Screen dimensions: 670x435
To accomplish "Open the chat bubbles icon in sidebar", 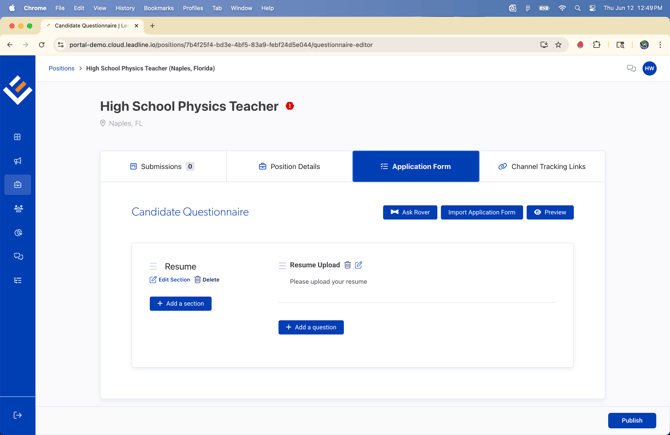I will 17,257.
